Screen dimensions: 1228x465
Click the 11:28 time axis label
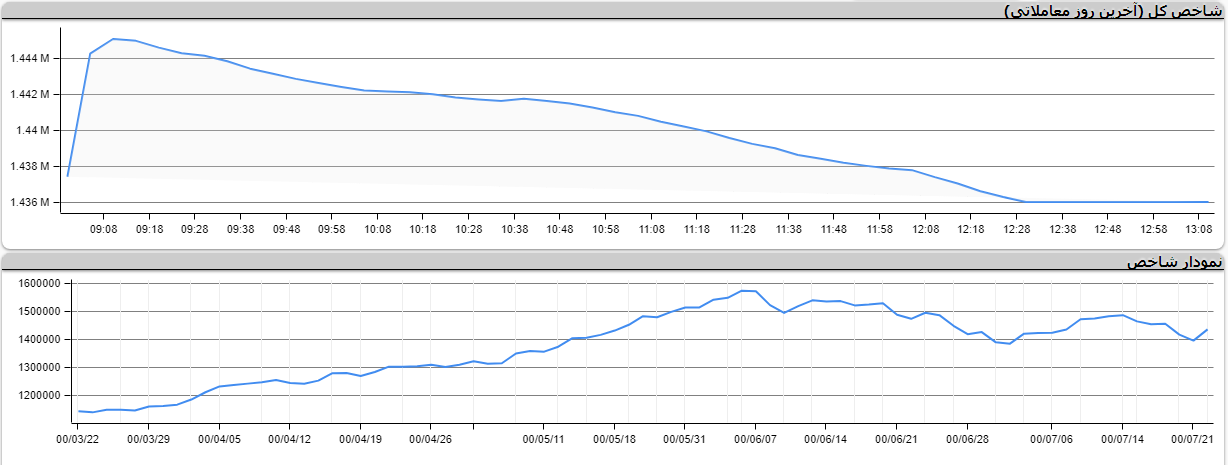(742, 230)
